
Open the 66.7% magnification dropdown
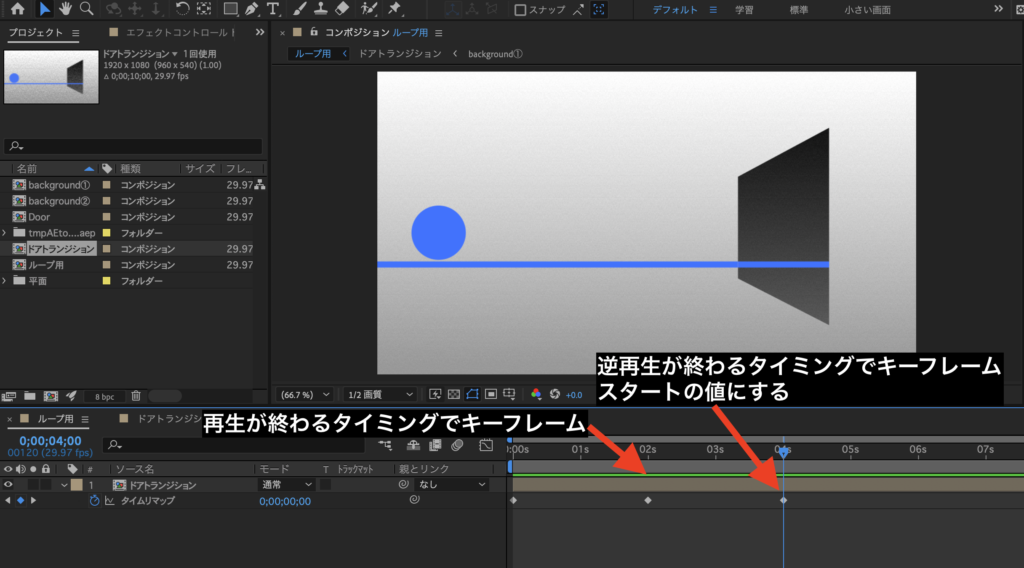[x=302, y=394]
